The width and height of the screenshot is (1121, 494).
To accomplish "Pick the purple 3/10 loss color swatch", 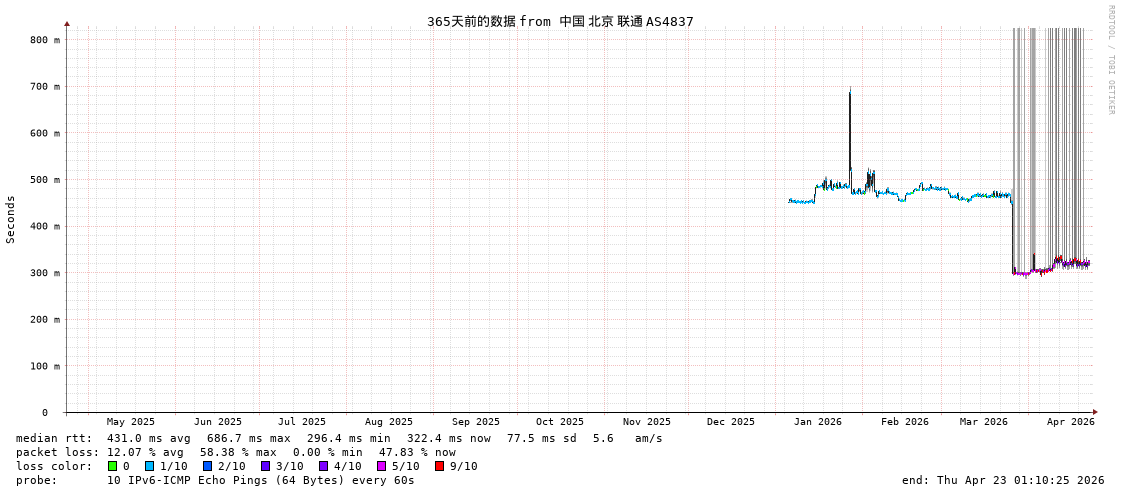I will tap(265, 466).
